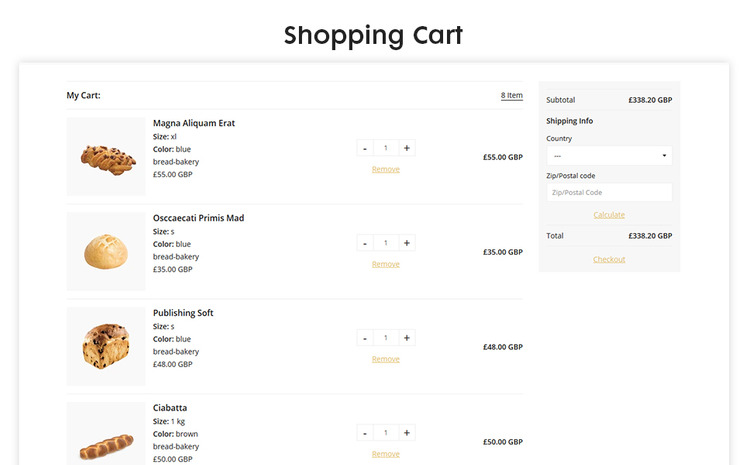The width and height of the screenshot is (748, 465).
Task: Open the Publishing Soft product title
Action: [183, 313]
